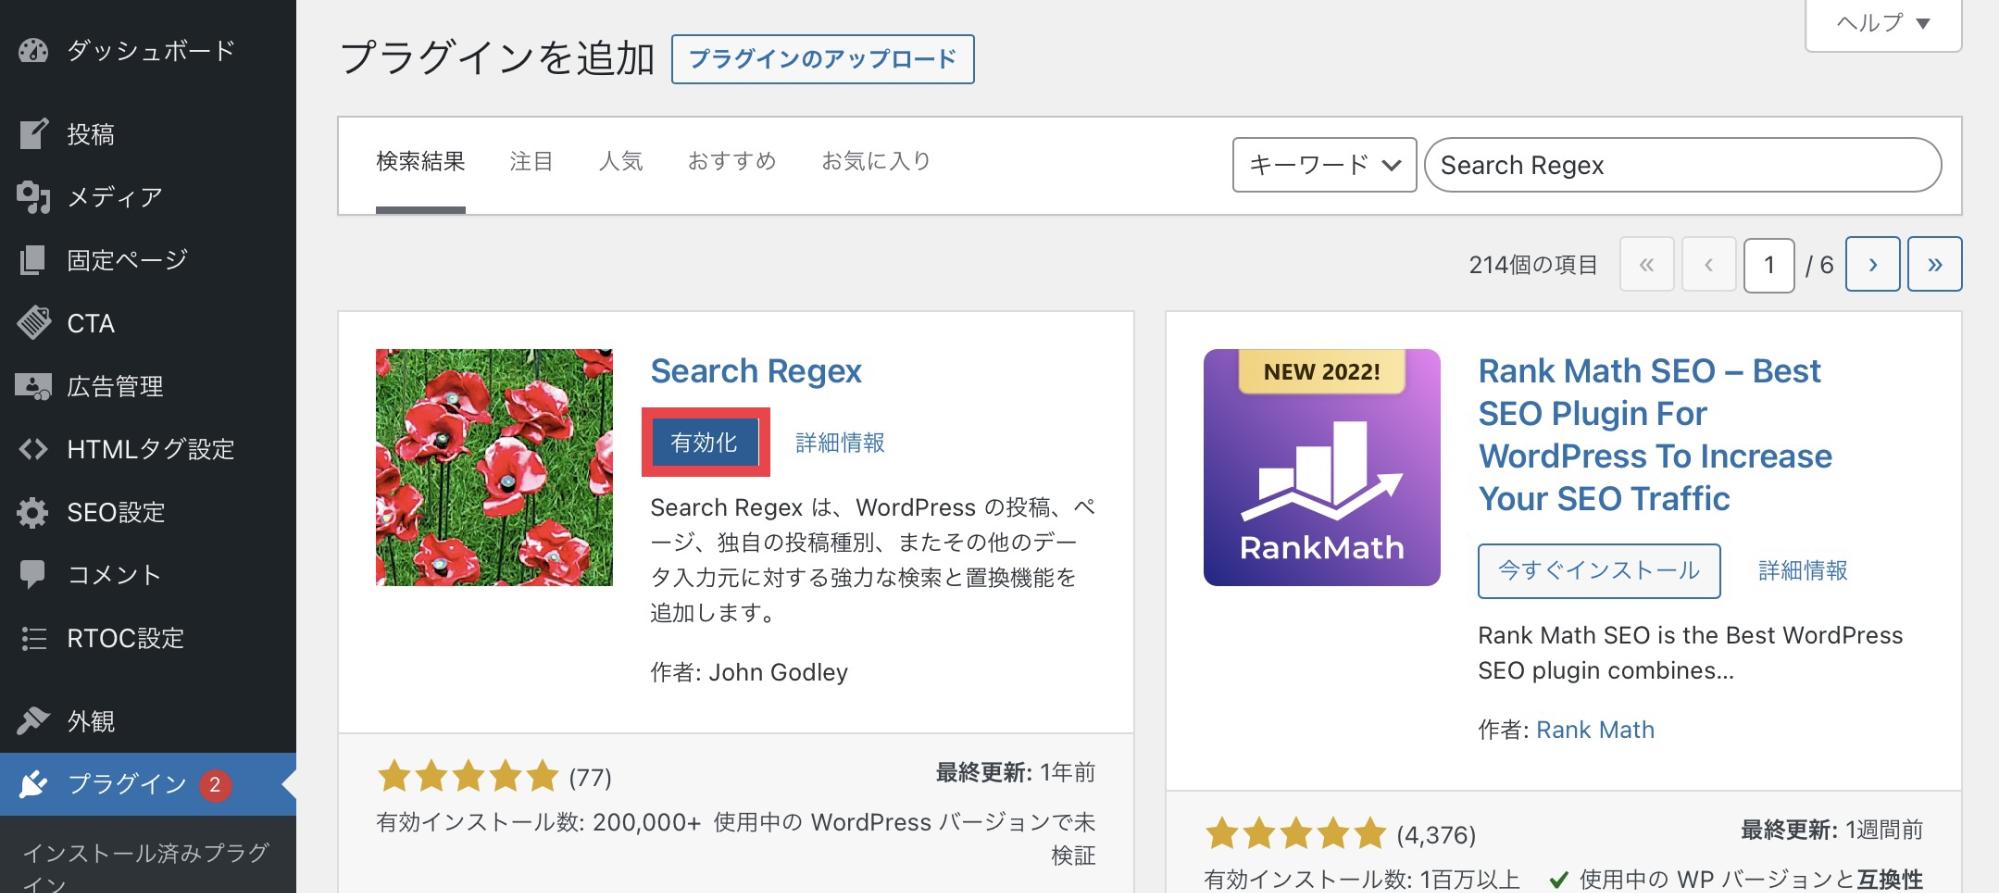Click 有効化 to activate Search Regex
The width and height of the screenshot is (1999, 893).
705,442
